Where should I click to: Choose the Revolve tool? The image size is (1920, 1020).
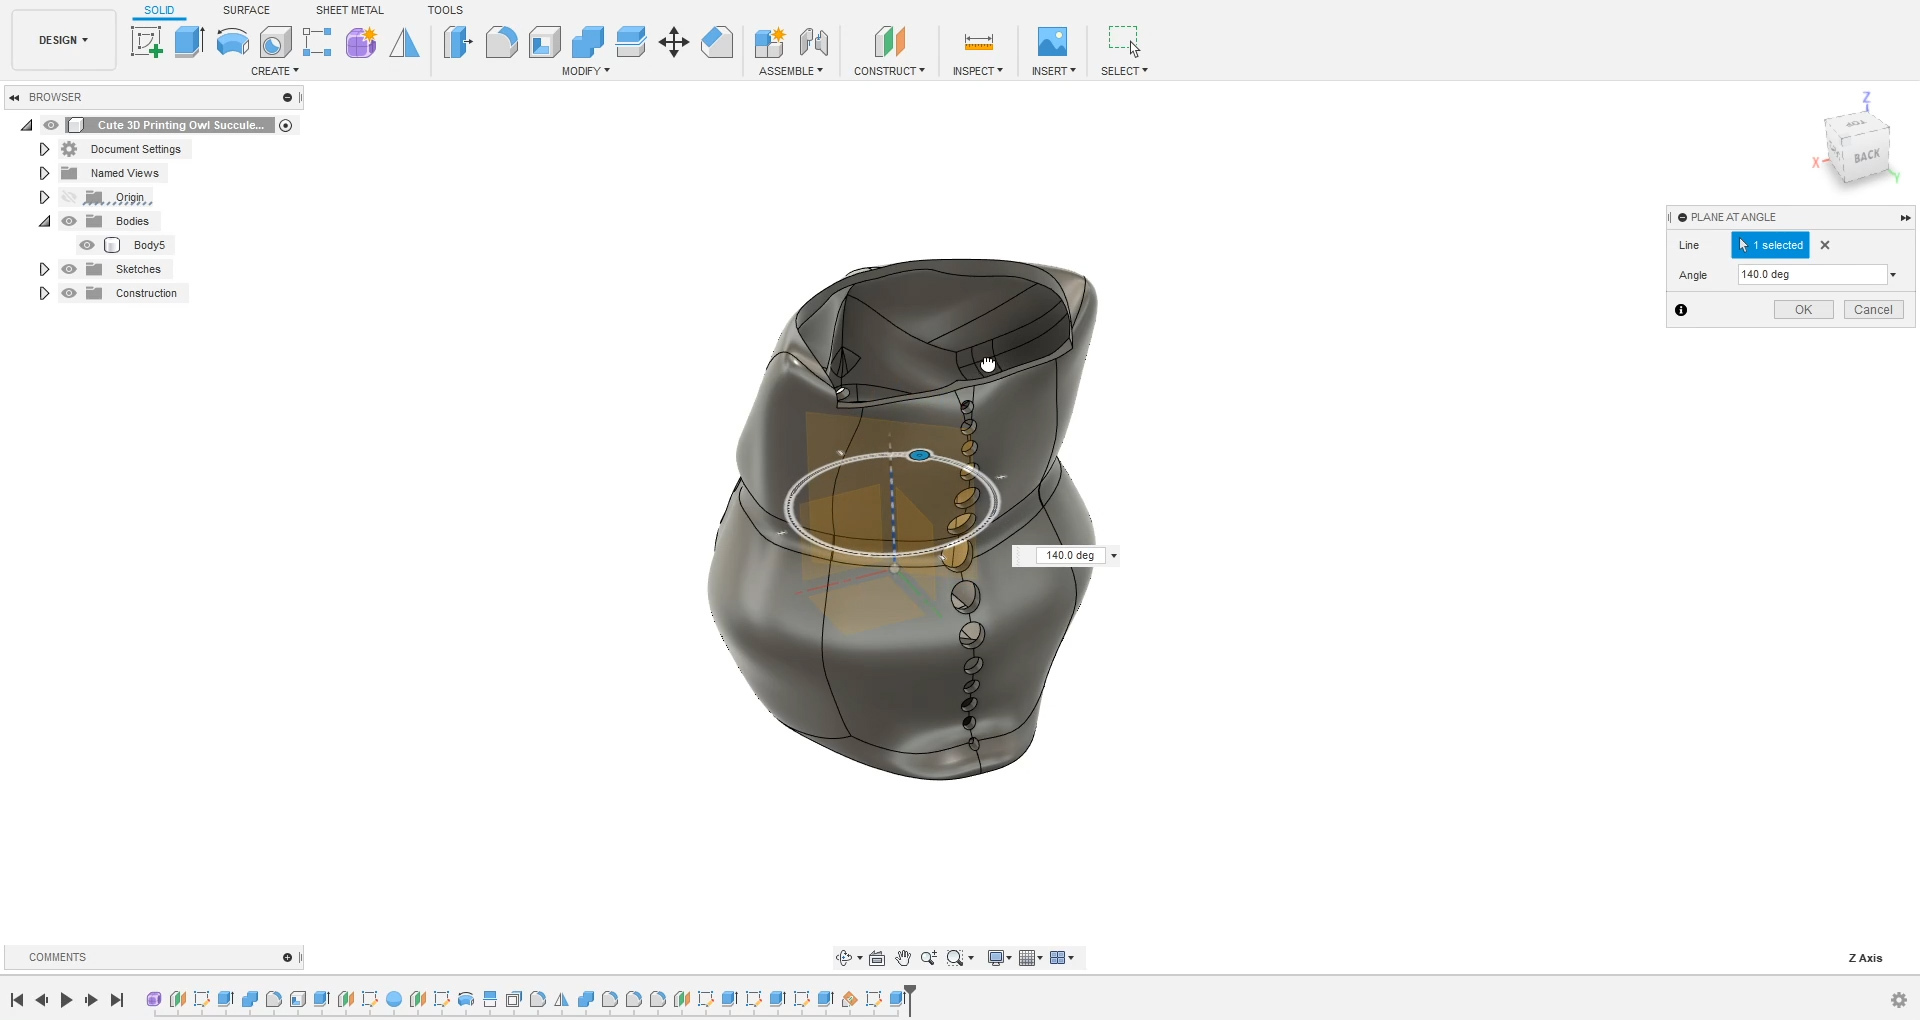click(x=232, y=42)
